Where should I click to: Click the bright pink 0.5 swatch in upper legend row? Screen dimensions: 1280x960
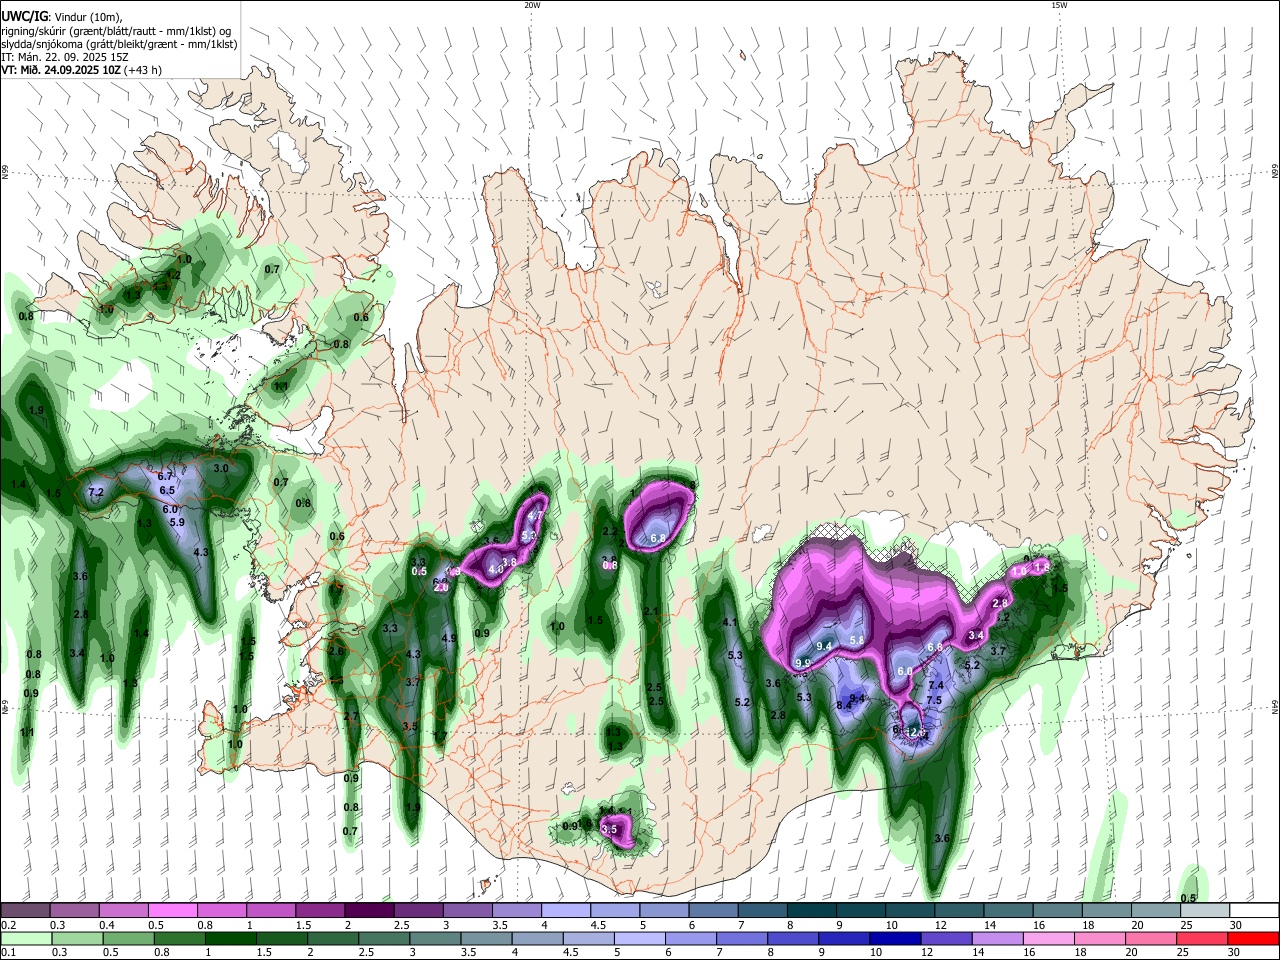point(173,911)
